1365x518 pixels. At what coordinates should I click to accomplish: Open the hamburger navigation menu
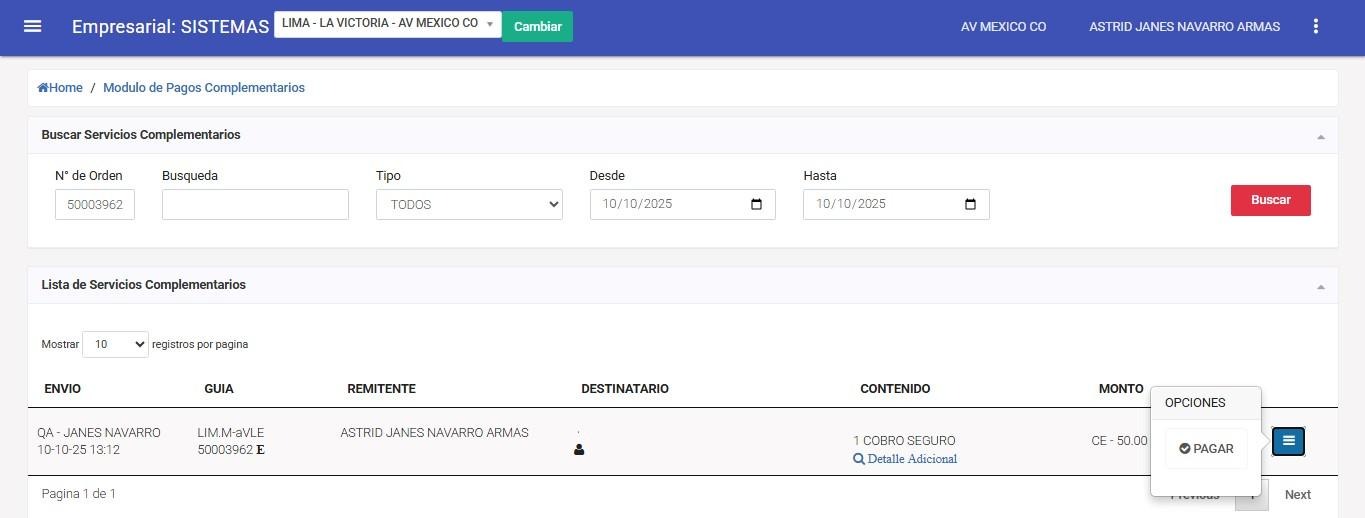point(32,26)
